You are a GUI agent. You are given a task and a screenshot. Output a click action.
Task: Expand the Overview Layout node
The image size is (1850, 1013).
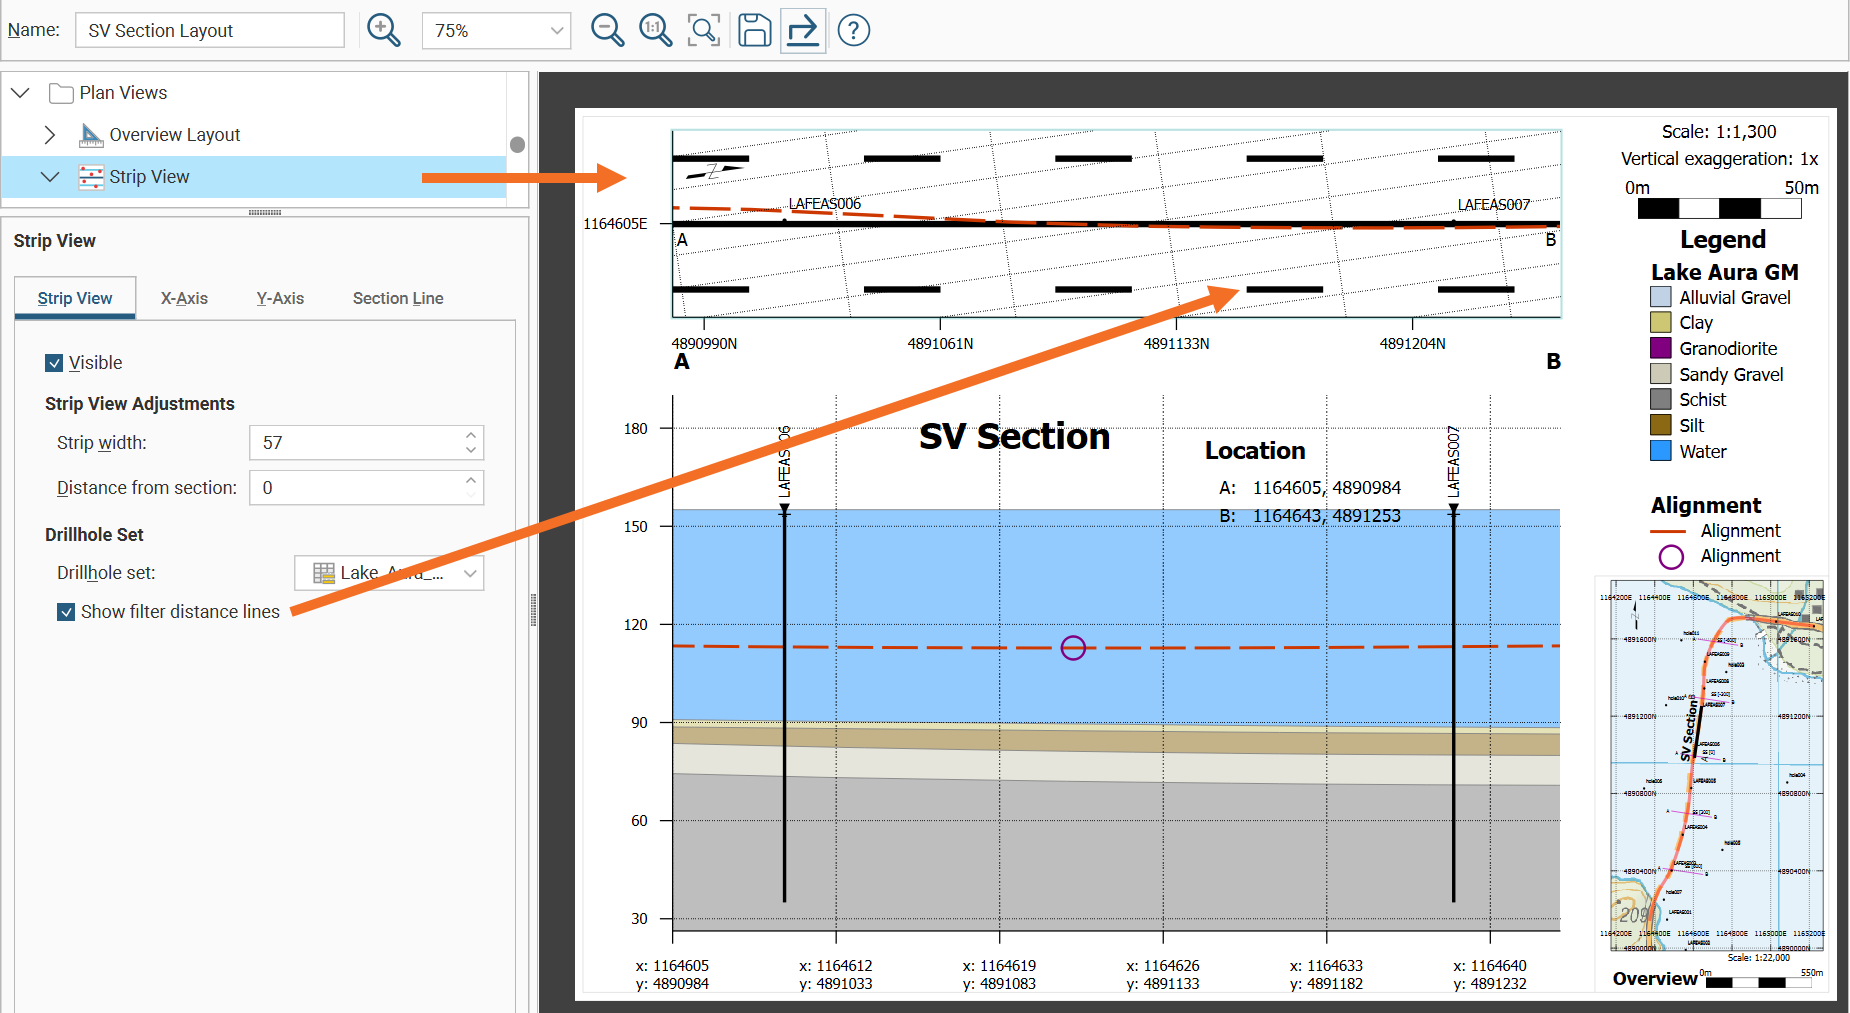click(x=49, y=135)
